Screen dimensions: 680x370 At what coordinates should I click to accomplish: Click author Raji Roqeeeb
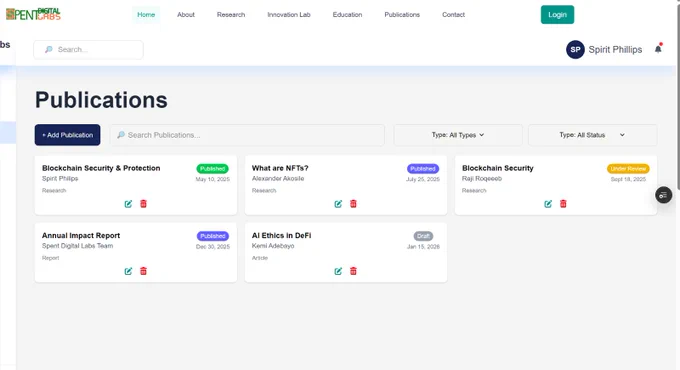pyautogui.click(x=482, y=179)
